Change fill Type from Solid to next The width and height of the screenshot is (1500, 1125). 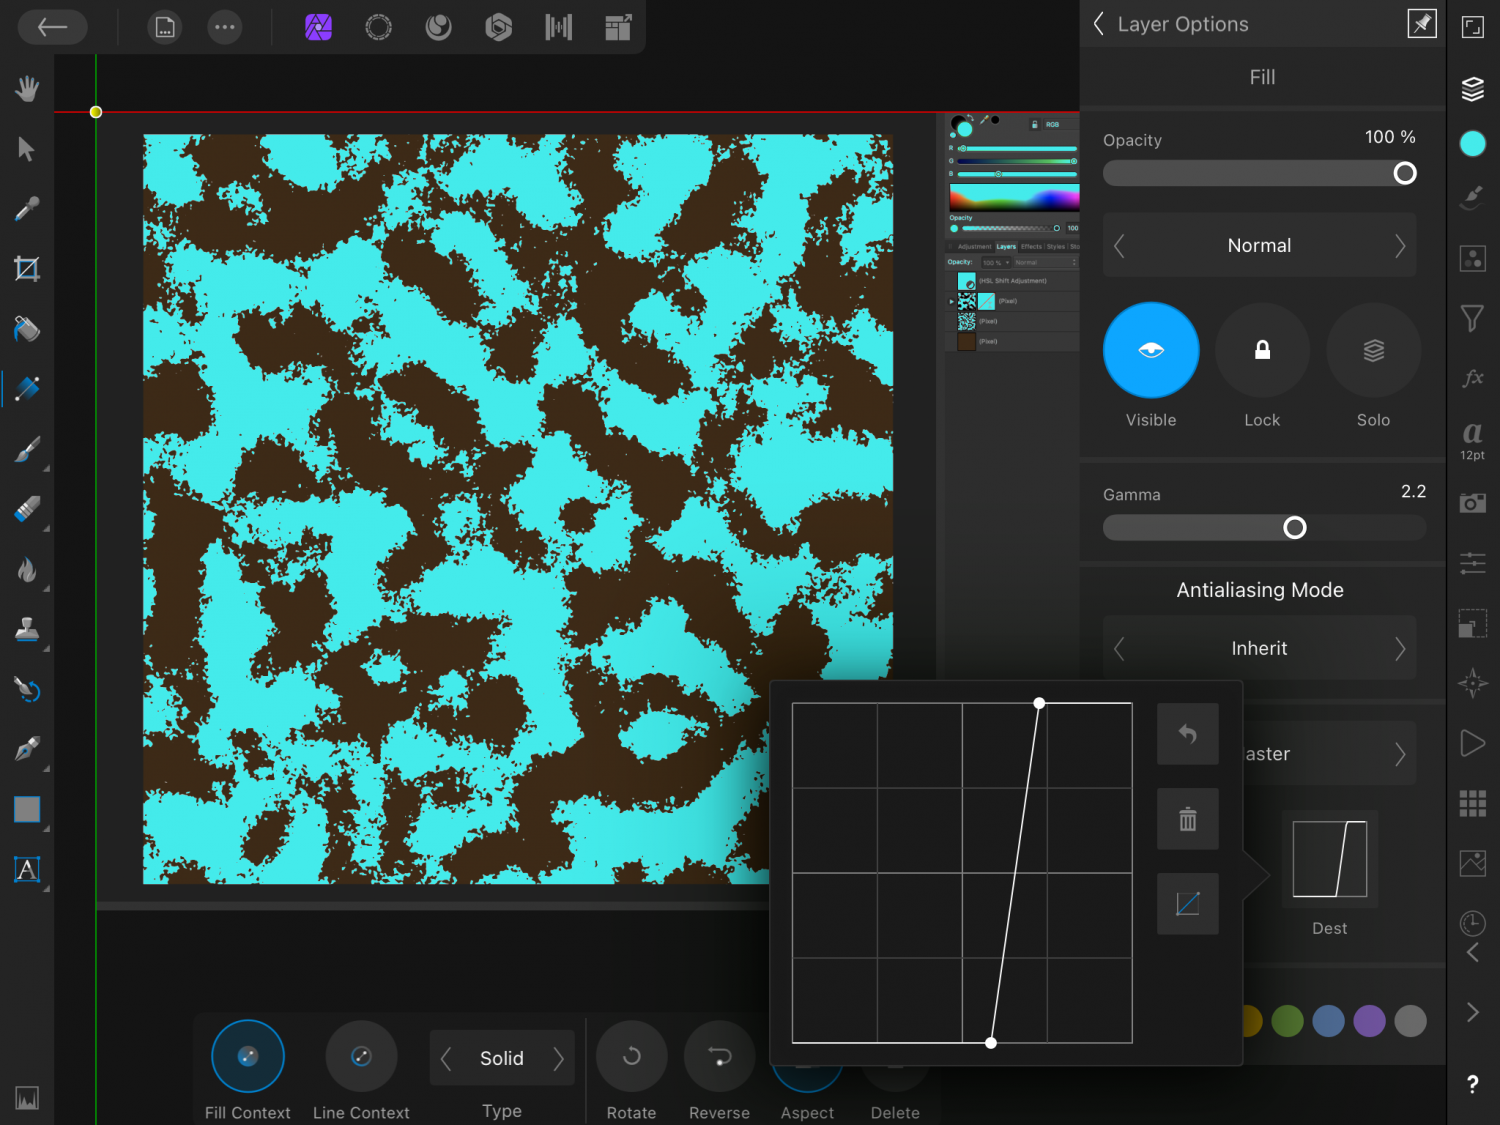[x=558, y=1058]
